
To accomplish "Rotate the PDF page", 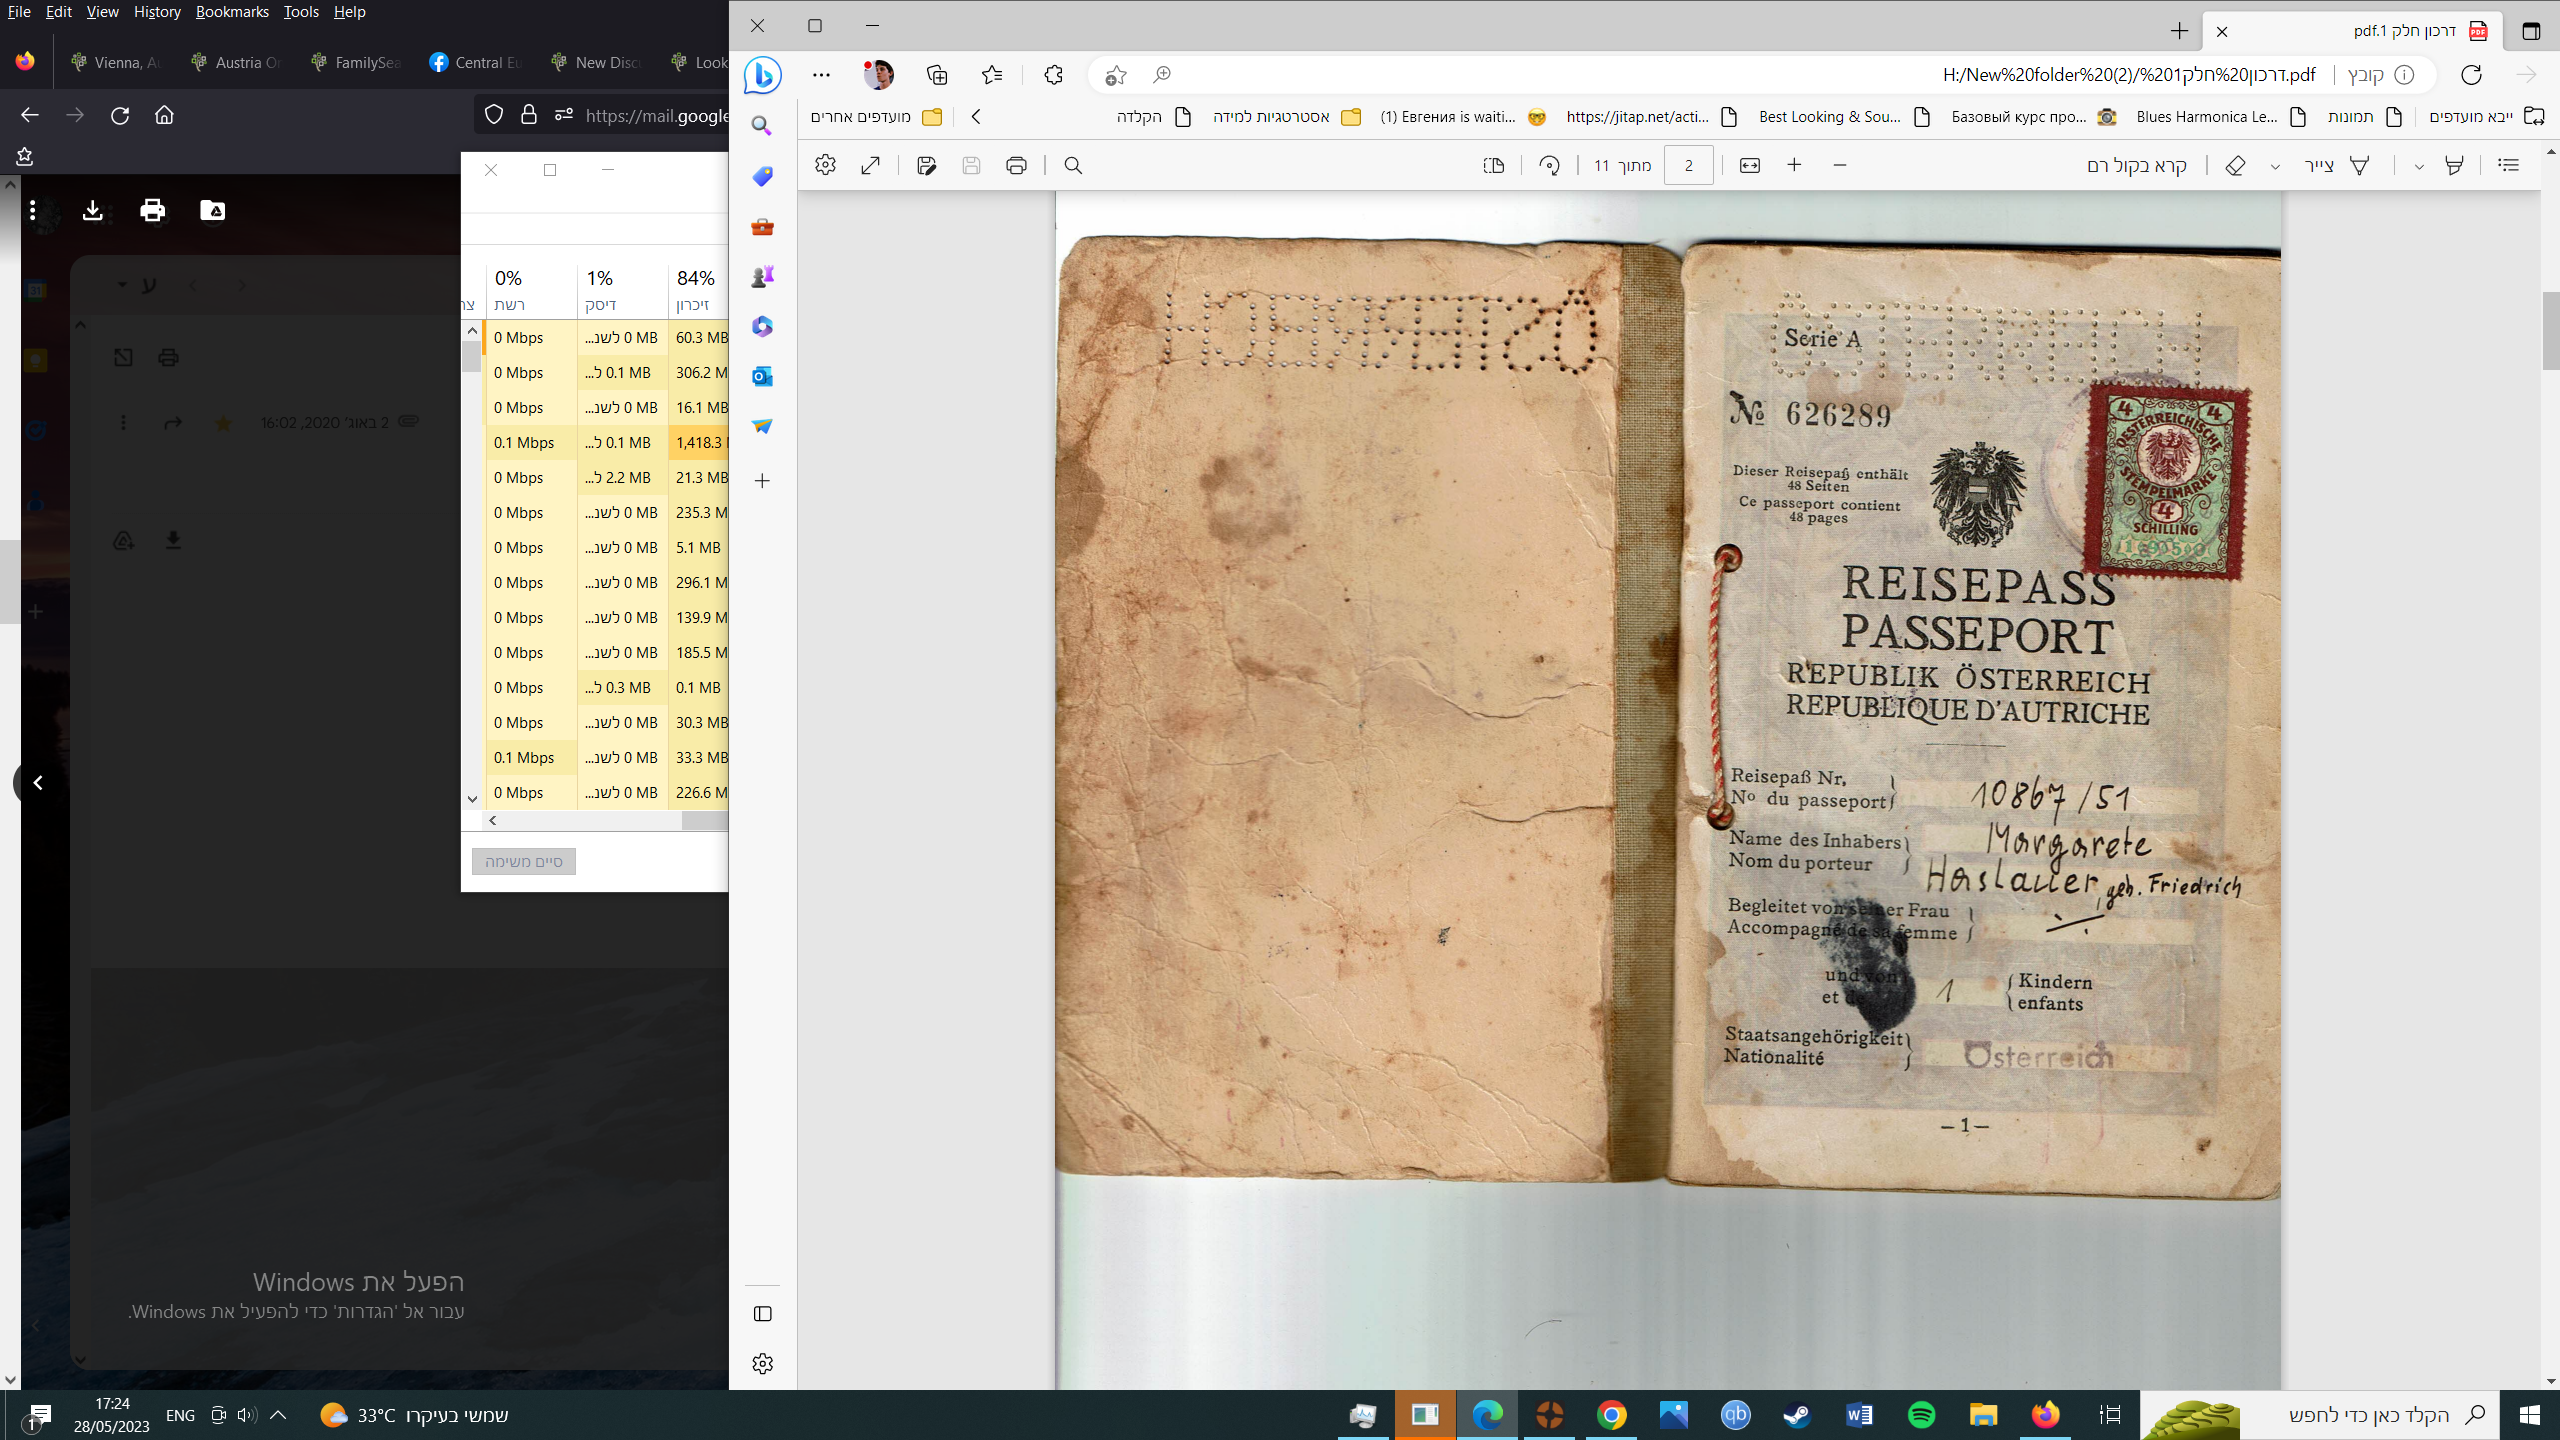I will [1549, 166].
